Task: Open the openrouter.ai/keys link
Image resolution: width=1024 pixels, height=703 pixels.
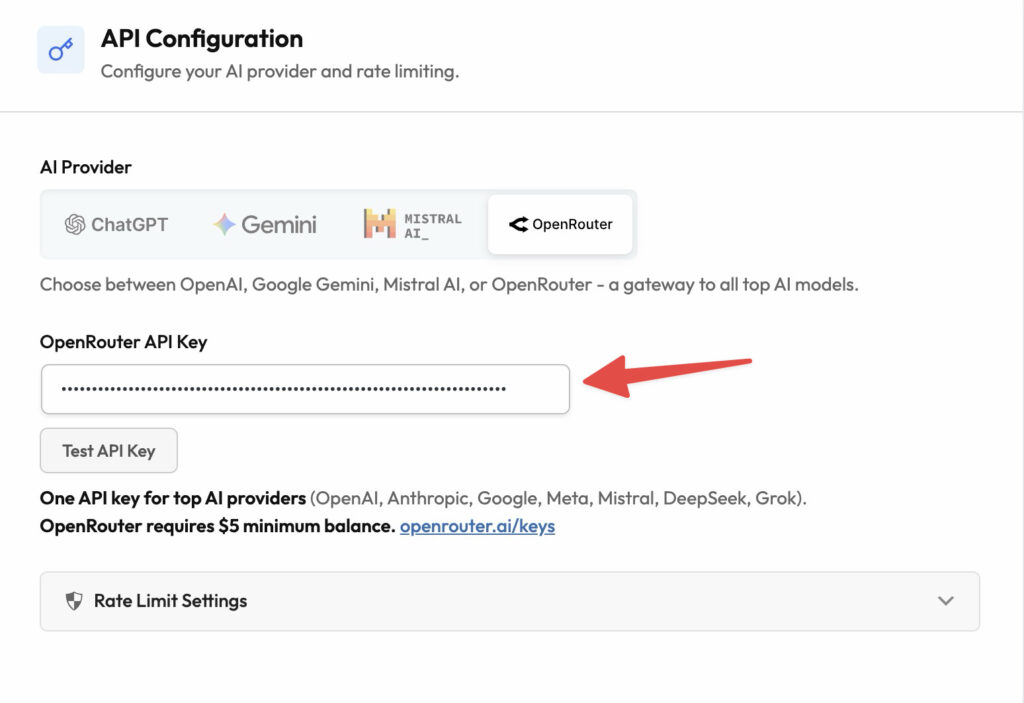Action: pos(477,526)
